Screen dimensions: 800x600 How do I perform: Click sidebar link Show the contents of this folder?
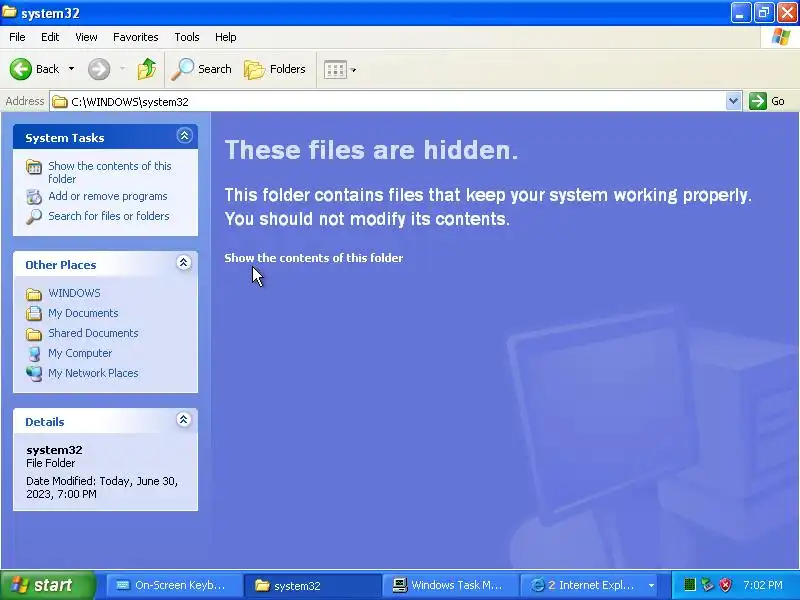110,172
